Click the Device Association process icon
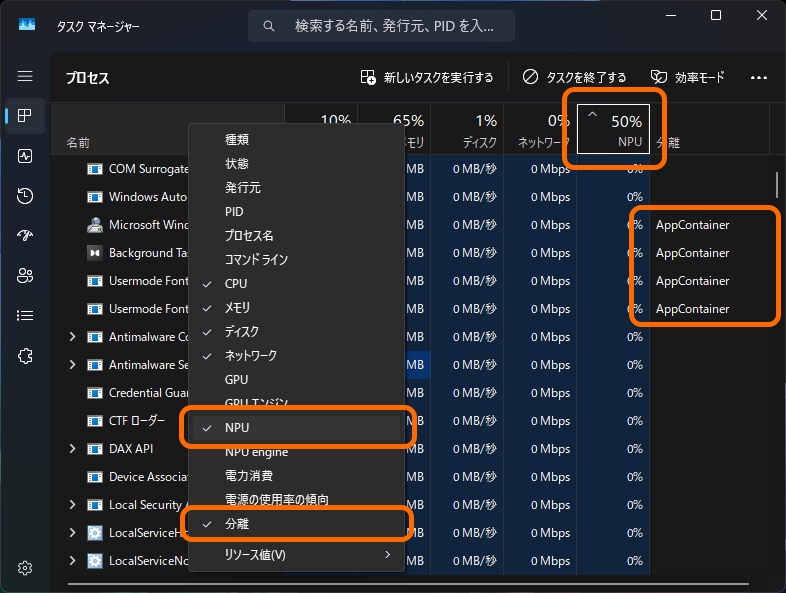Viewport: 786px width, 593px height. [x=95, y=477]
